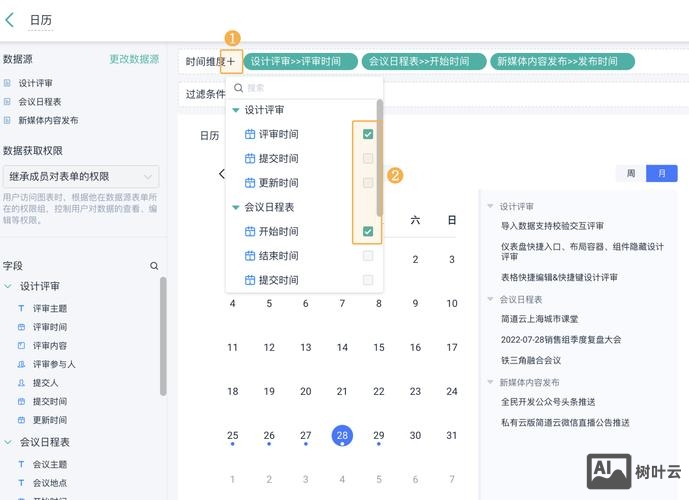The height and width of the screenshot is (500, 689).
Task: Click user icon beside 提交人 field
Action: tap(21, 383)
